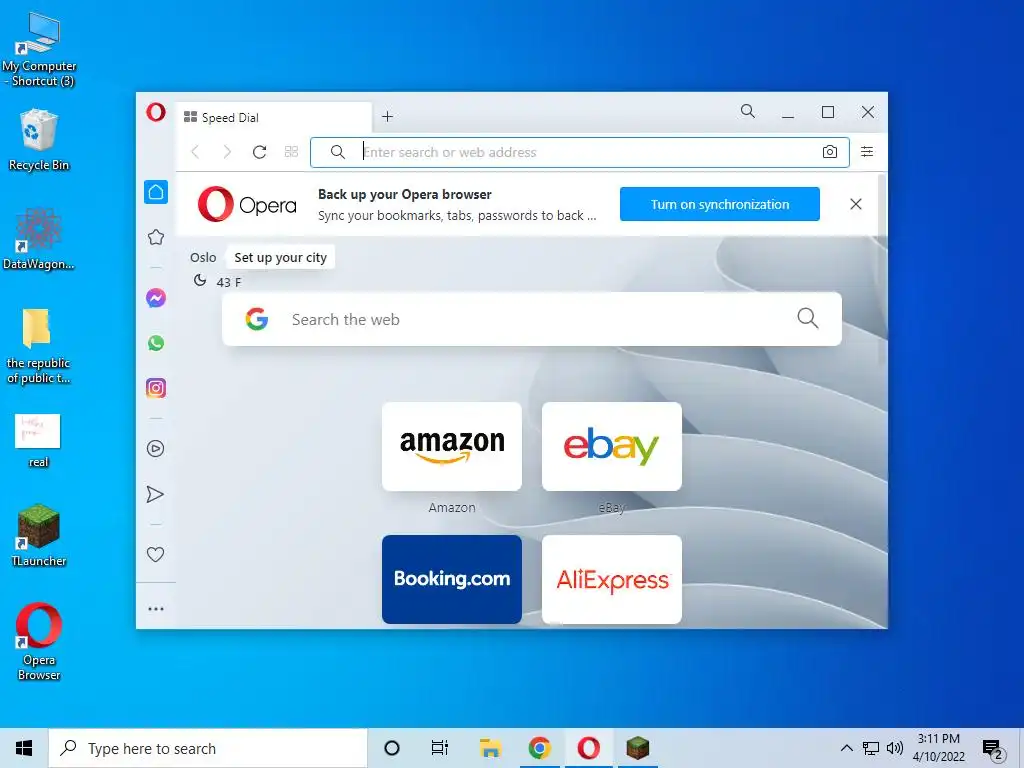This screenshot has height=768, width=1024.
Task: Open the Booking.com speed dial tile
Action: pos(452,579)
